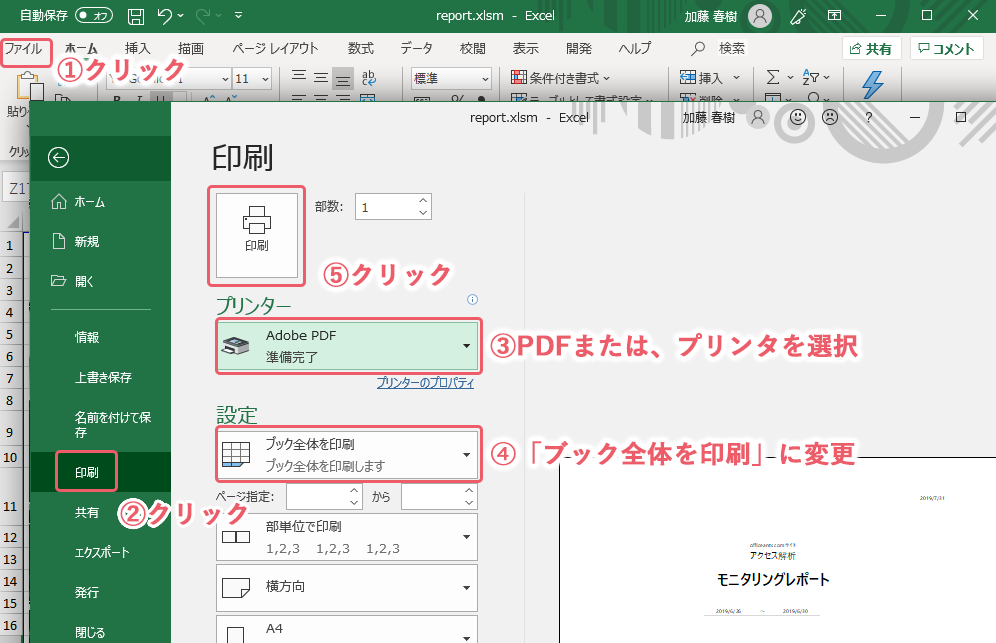Open the Adobe PDF printer dropdown
The width and height of the screenshot is (996, 643).
(x=347, y=346)
